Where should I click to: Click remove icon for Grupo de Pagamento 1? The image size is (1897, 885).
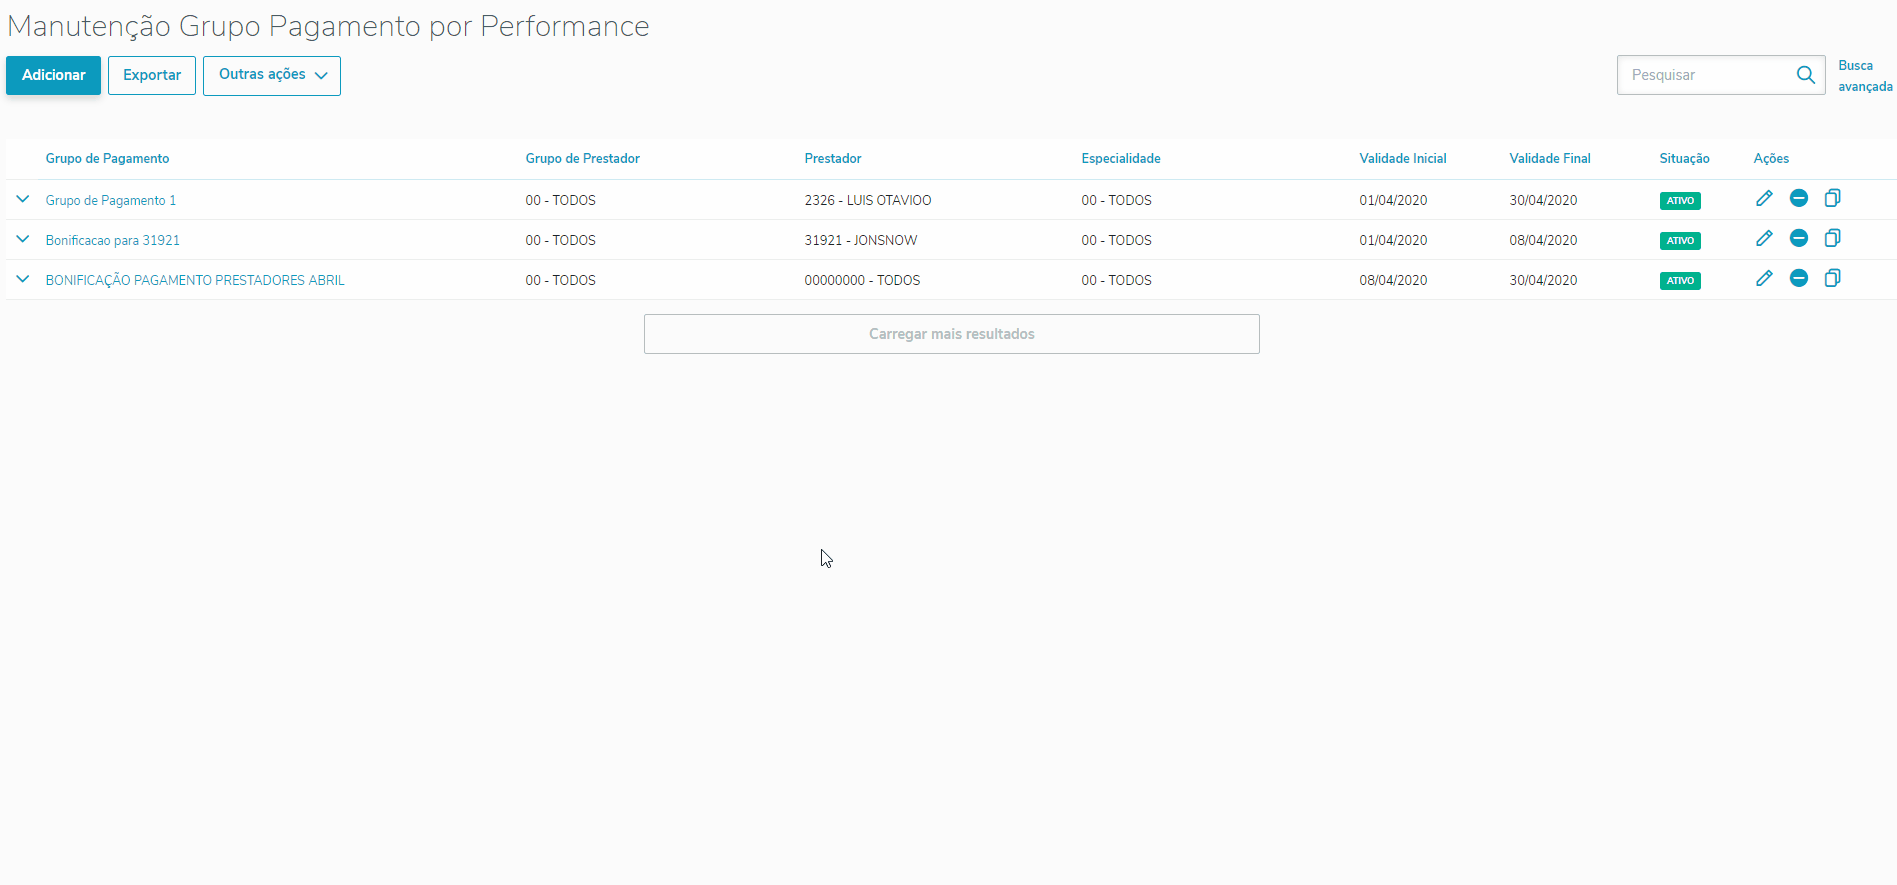(1798, 199)
